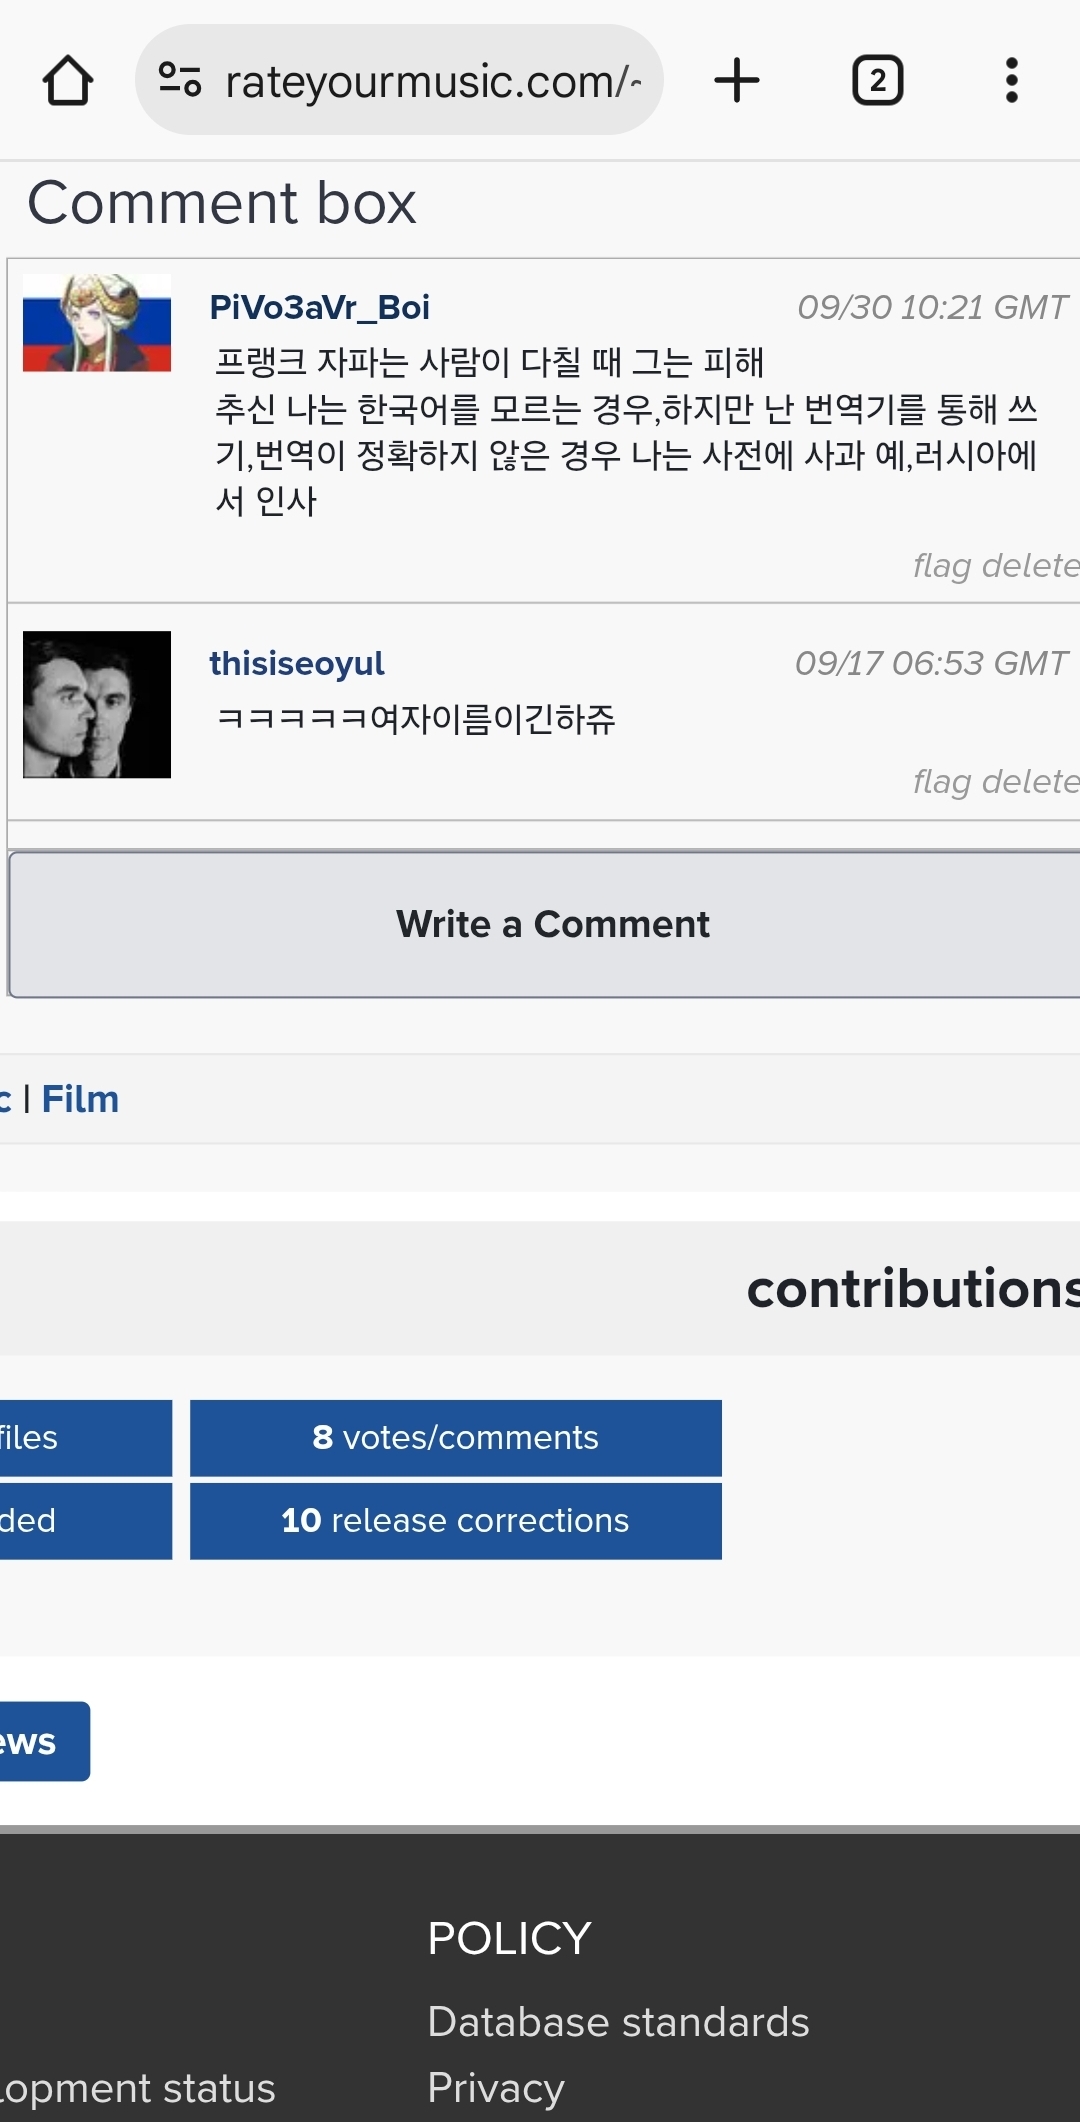Open the Privacy policy link
Screen dimensions: 1080x2122
point(496,2088)
